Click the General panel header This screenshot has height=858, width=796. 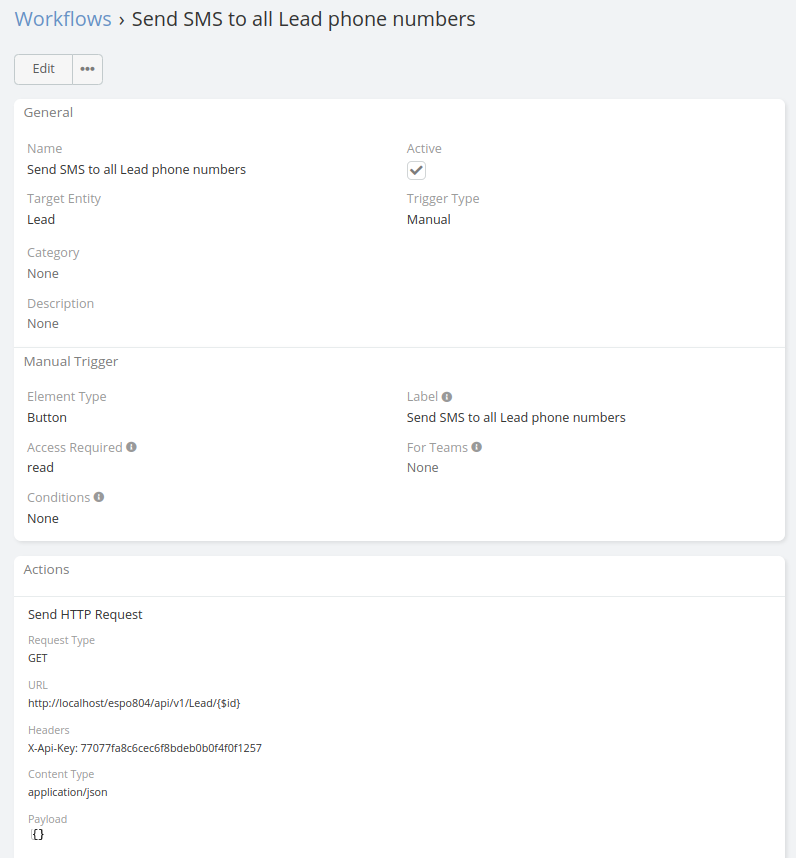(x=48, y=113)
